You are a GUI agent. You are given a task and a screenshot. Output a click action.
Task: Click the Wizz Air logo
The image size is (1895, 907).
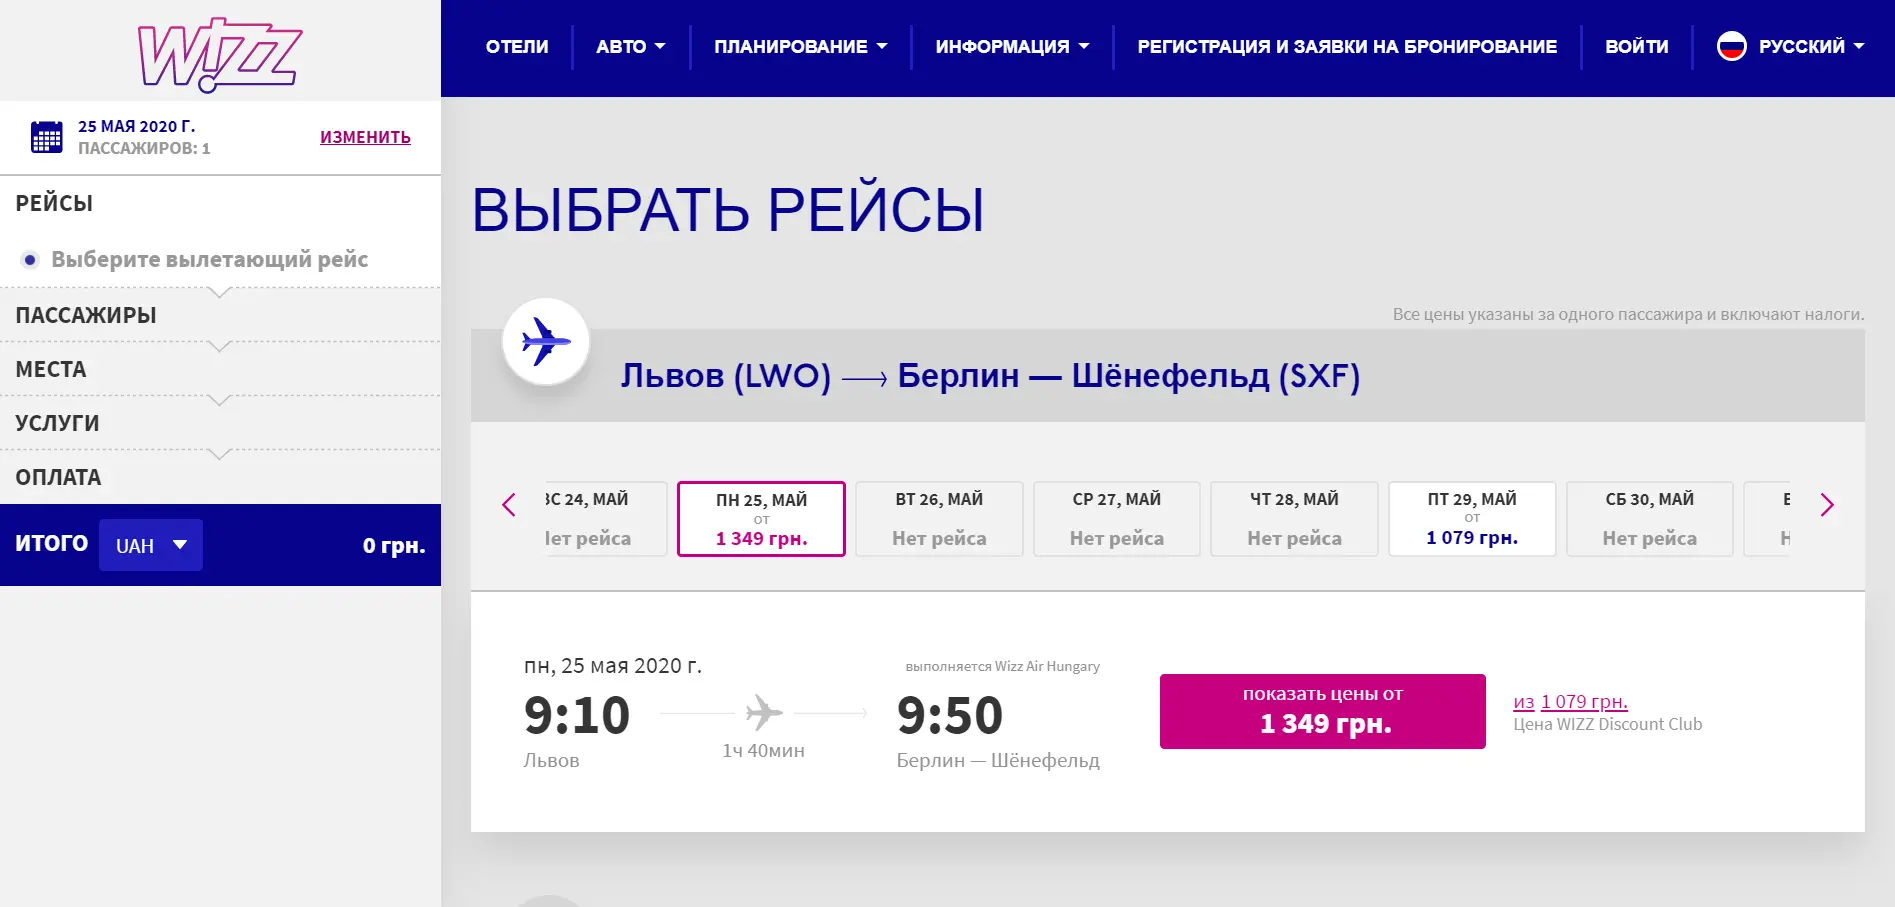coord(220,55)
